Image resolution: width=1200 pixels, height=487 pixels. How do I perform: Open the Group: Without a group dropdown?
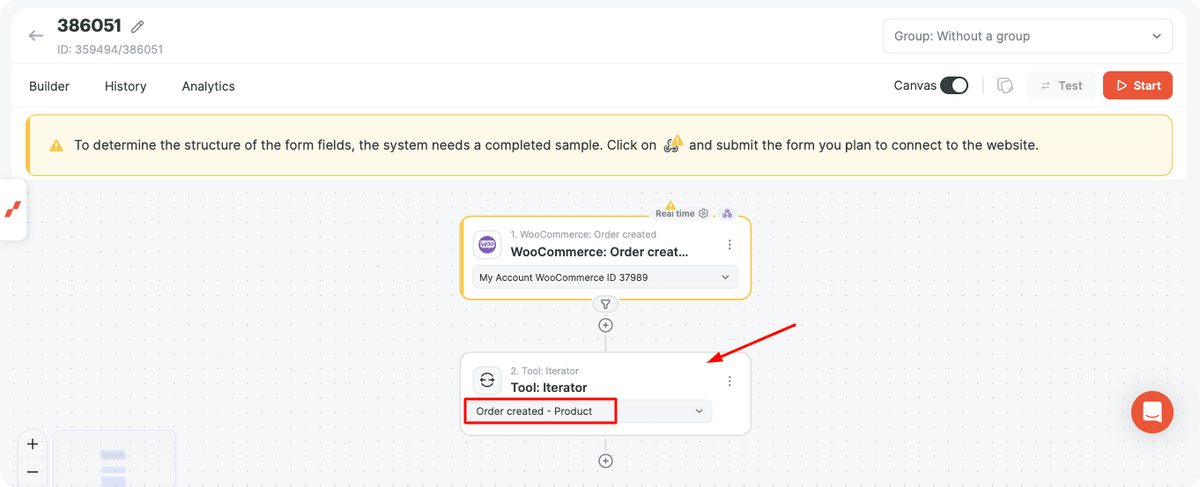click(x=1027, y=36)
